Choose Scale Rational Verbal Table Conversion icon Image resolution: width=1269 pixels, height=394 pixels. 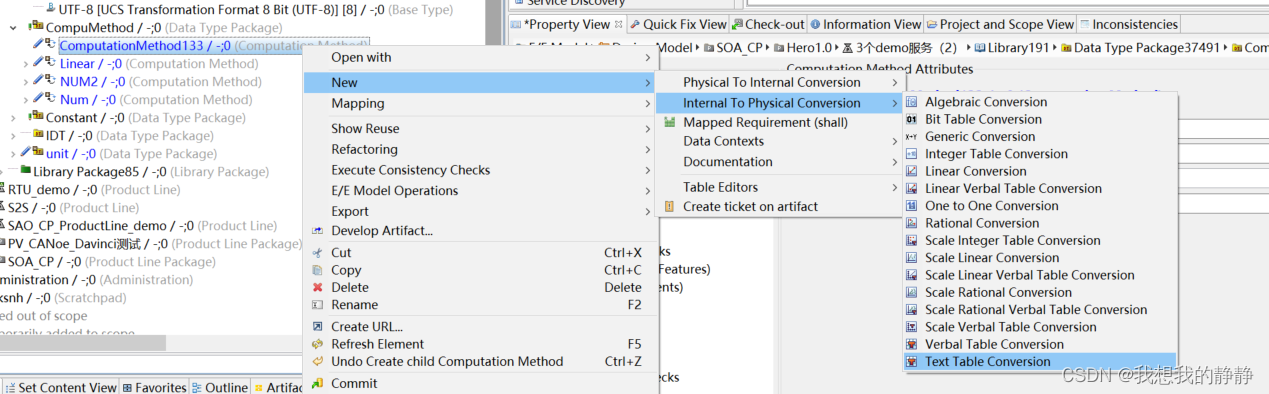(911, 310)
